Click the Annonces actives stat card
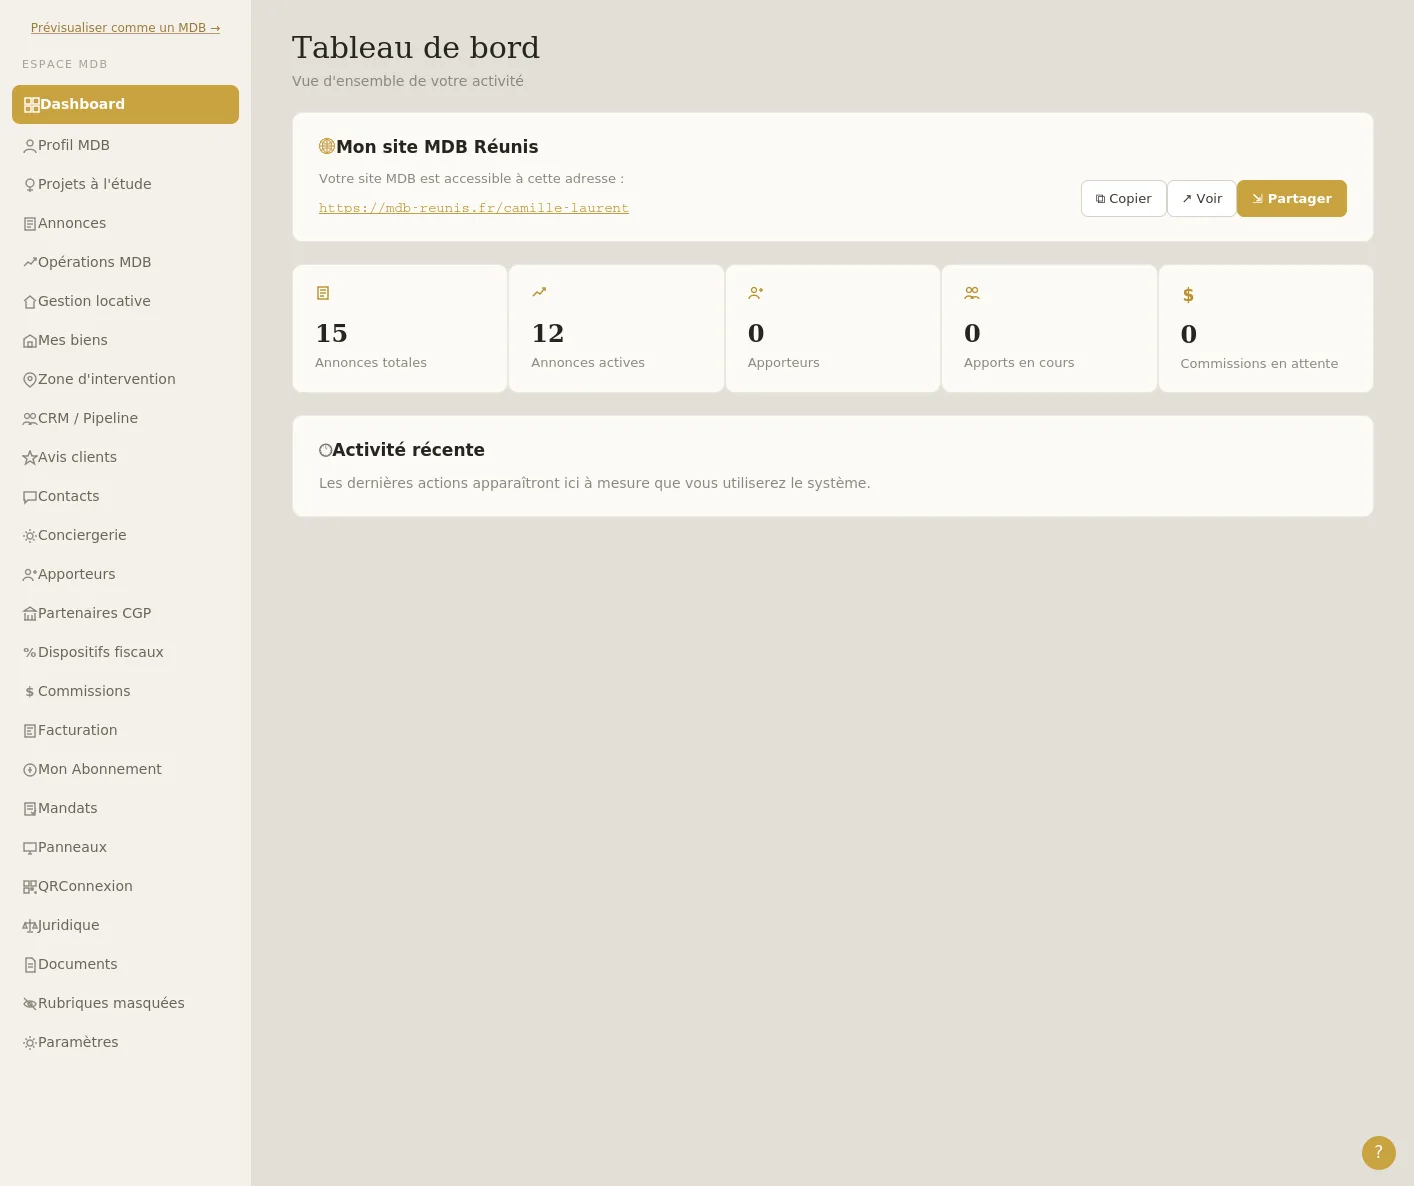The width and height of the screenshot is (1414, 1186). coord(616,329)
